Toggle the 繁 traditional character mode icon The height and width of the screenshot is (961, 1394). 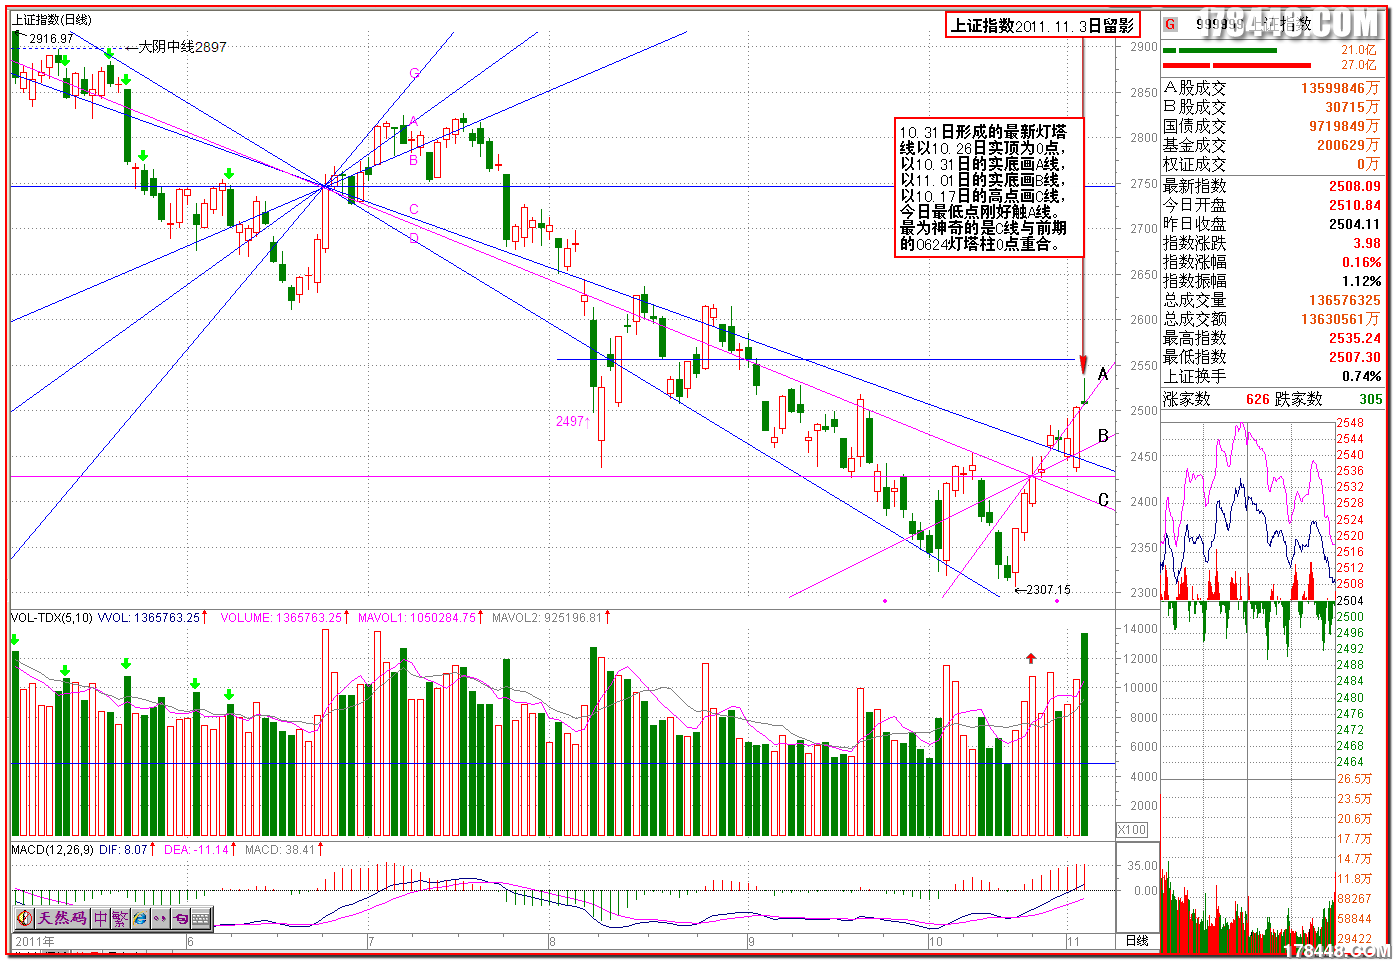[121, 918]
